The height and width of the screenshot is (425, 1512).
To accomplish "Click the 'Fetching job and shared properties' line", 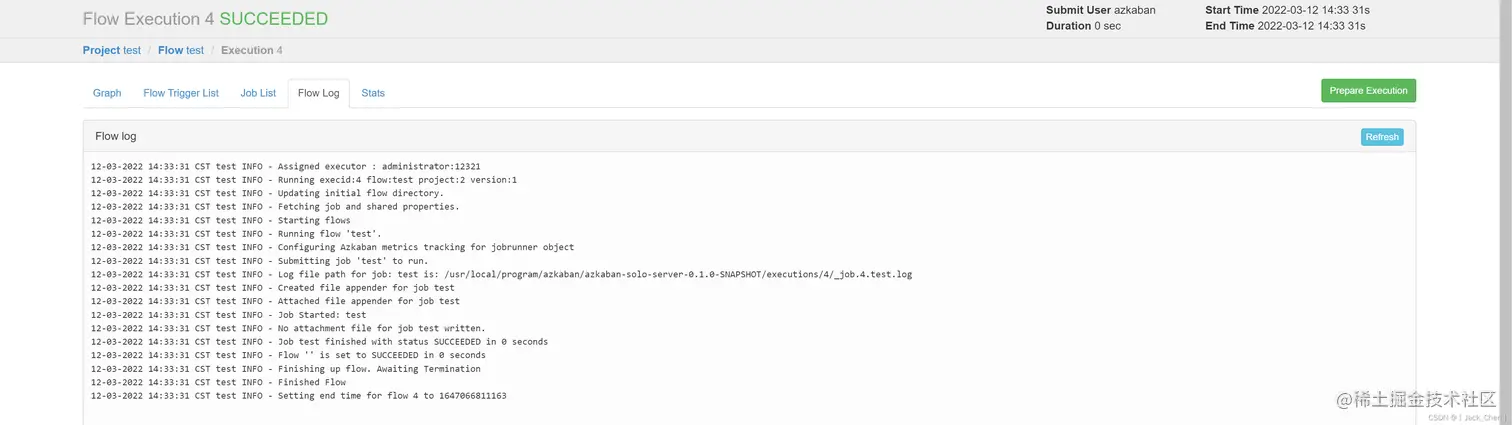I will (x=275, y=207).
